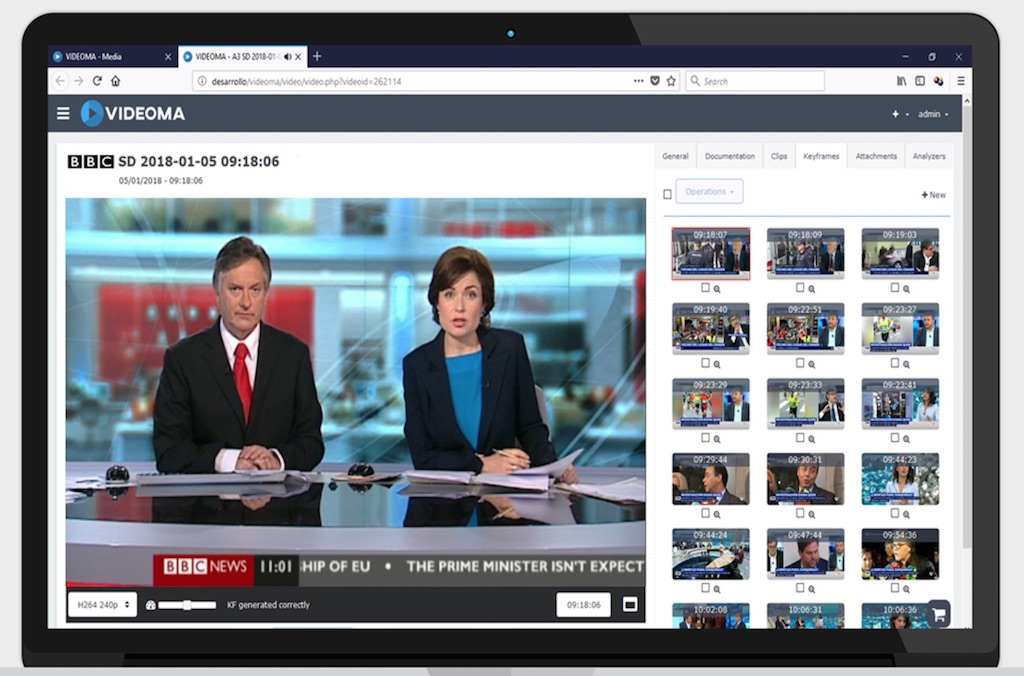Magnify the 09:19:03 keyframe
The image size is (1024, 676).
point(906,289)
